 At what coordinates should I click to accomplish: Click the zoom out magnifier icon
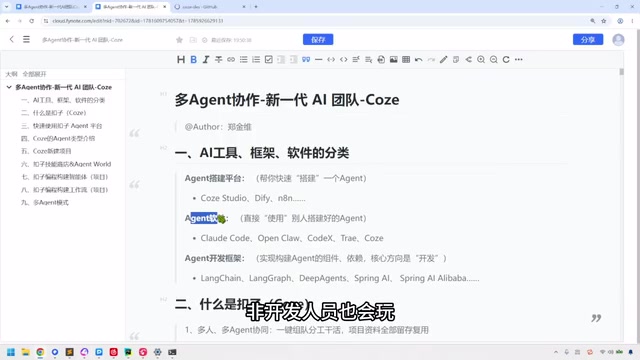point(493,60)
